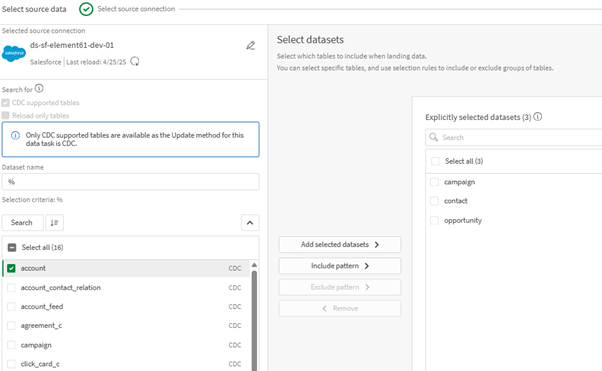This screenshot has width=602, height=371.
Task: Open the info icon beside Search for
Action: point(39,89)
